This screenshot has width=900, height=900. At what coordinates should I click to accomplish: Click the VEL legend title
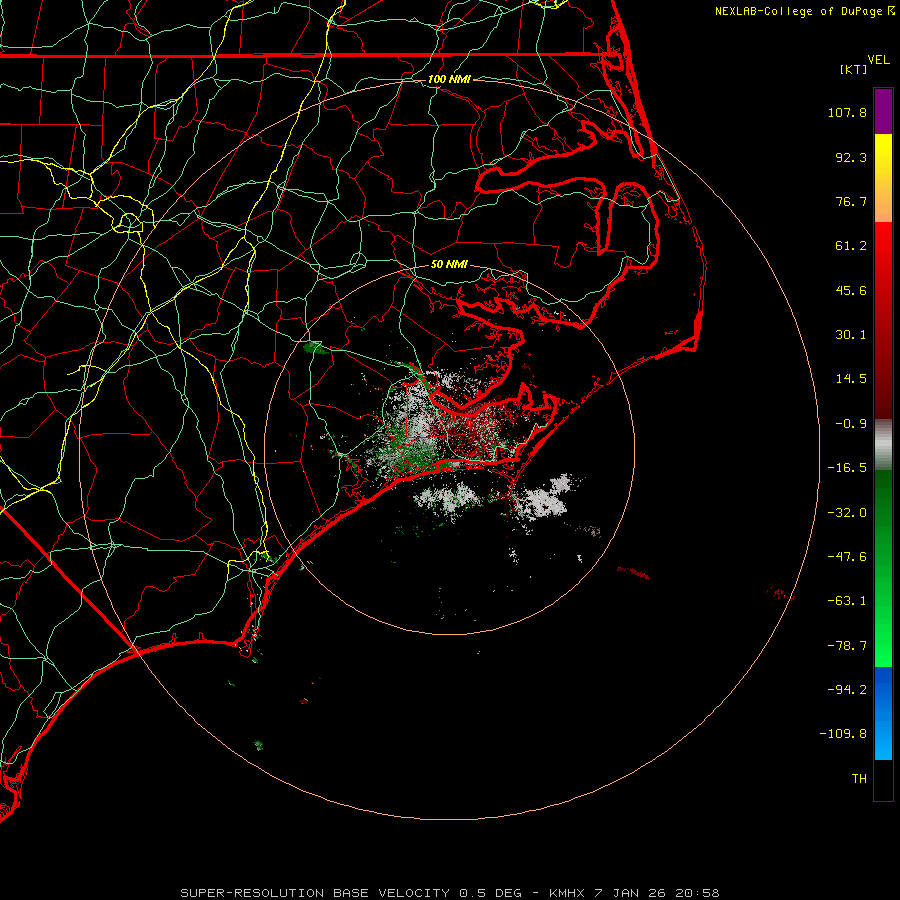tap(879, 60)
